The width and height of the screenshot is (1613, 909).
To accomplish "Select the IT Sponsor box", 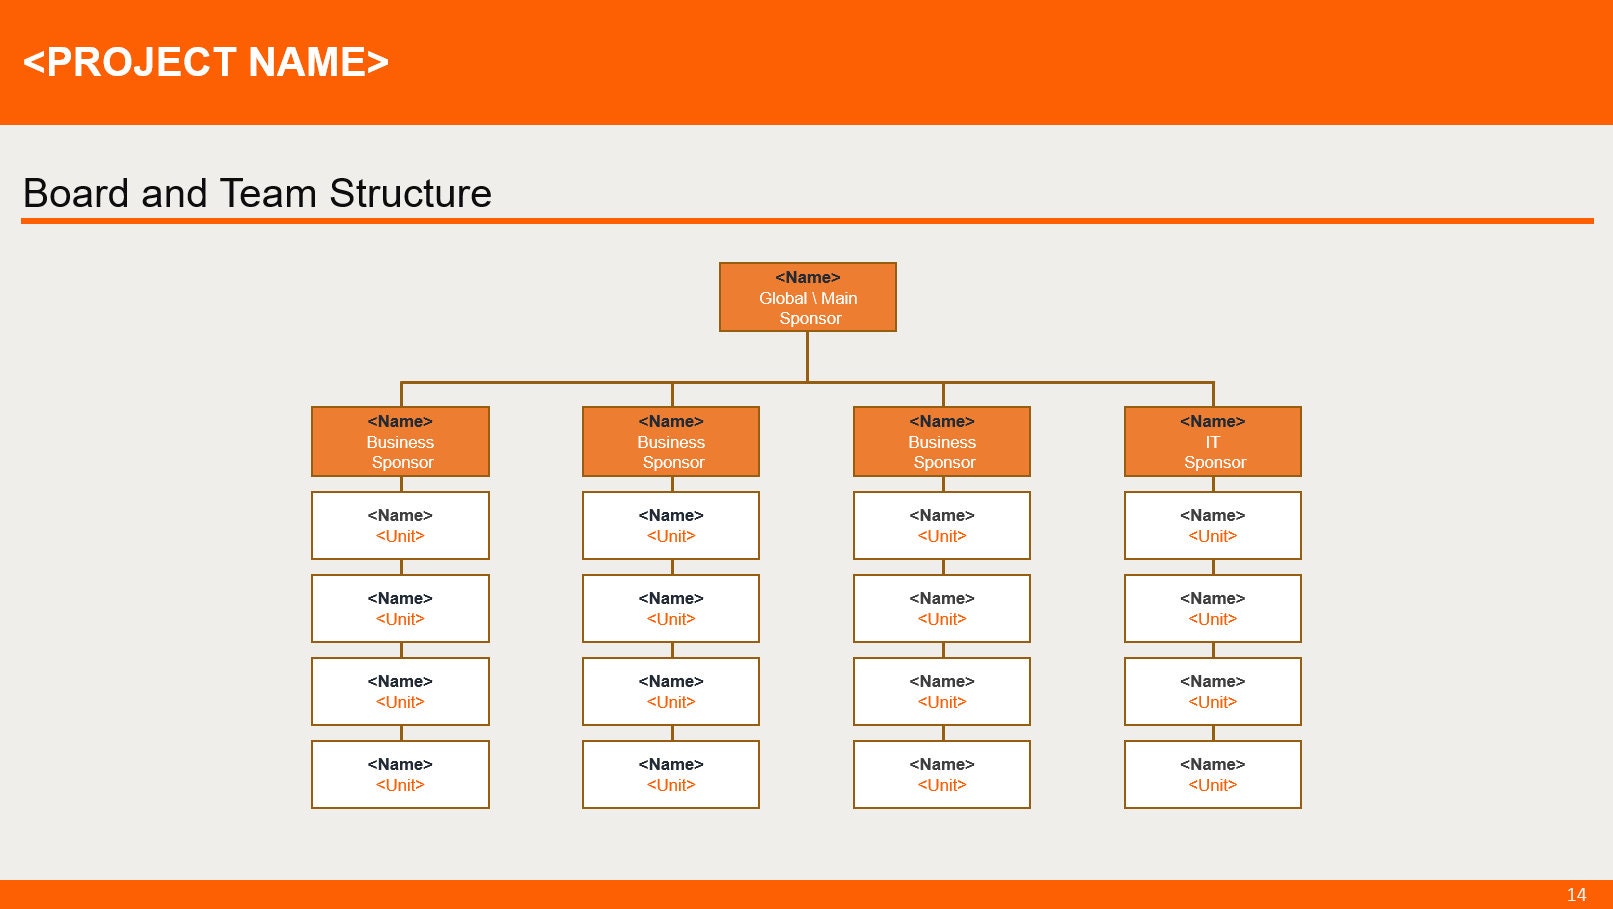I will click(1212, 441).
